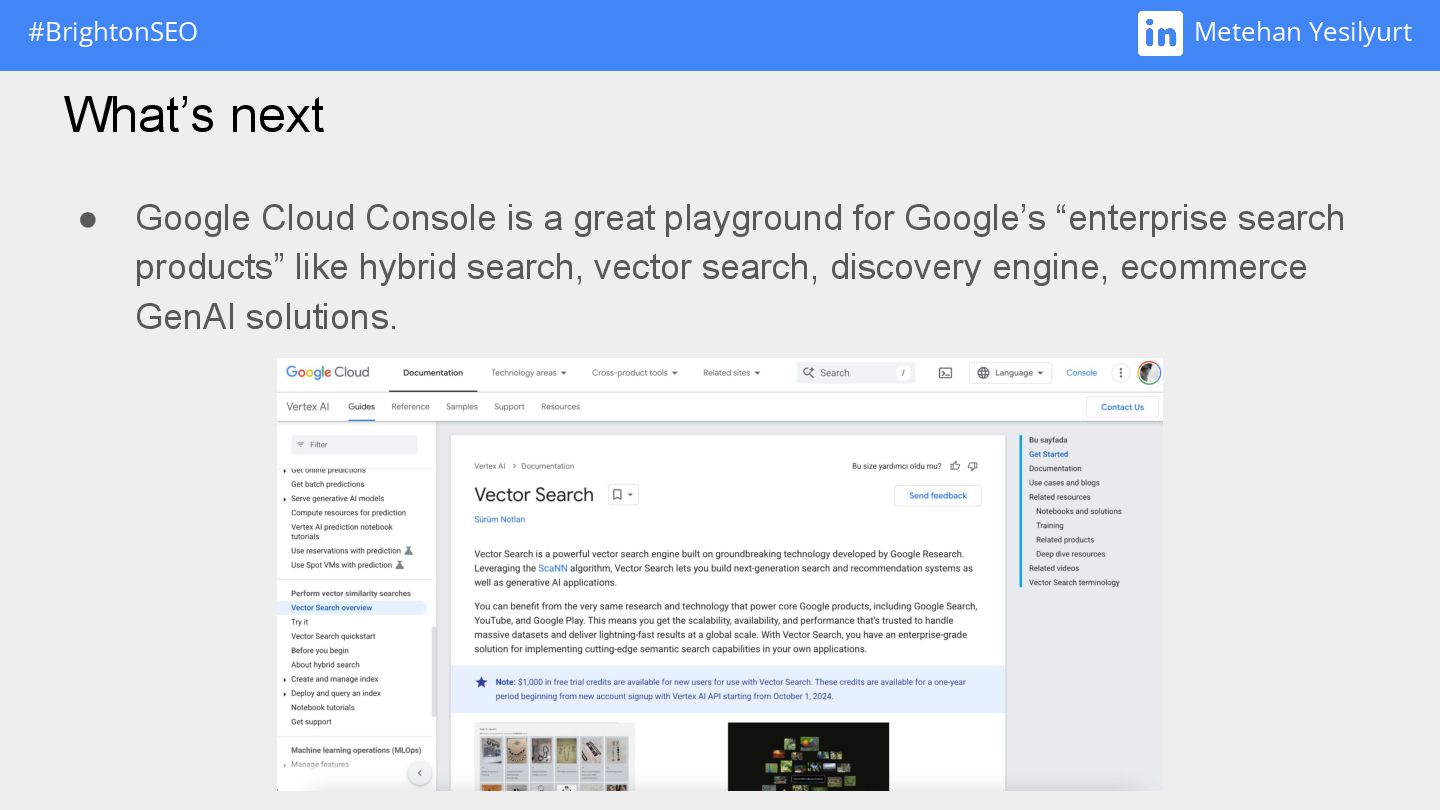
Task: Click the preview flask icon beside Use Spot VMs
Action: tap(400, 565)
